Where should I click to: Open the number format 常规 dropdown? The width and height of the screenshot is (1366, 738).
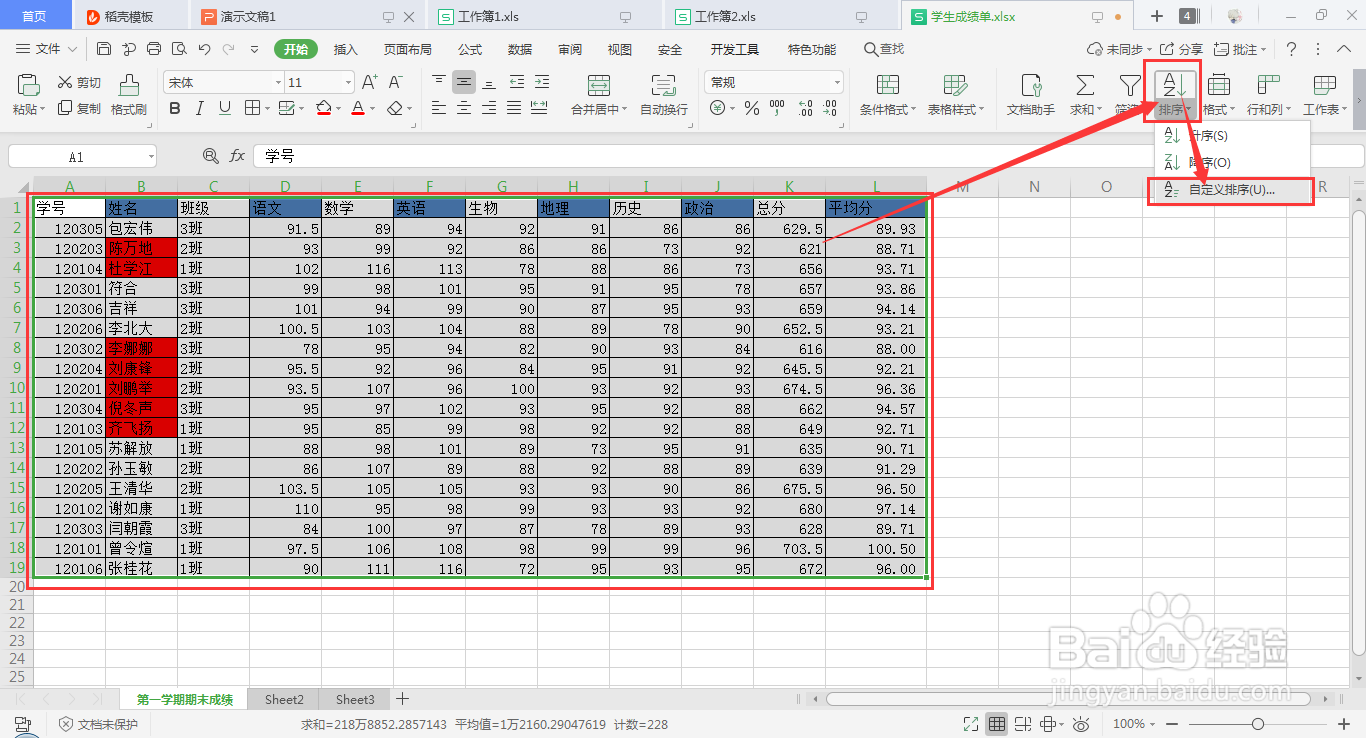pos(837,82)
